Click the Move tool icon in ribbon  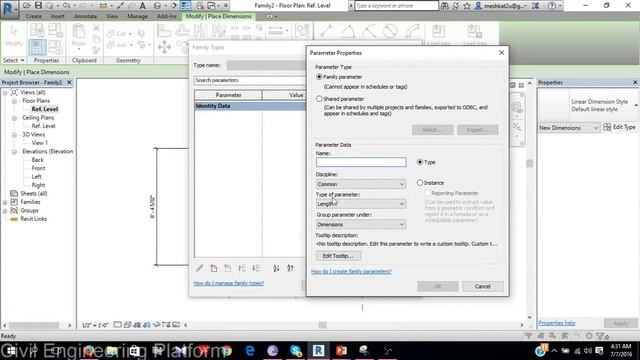pos(164,47)
